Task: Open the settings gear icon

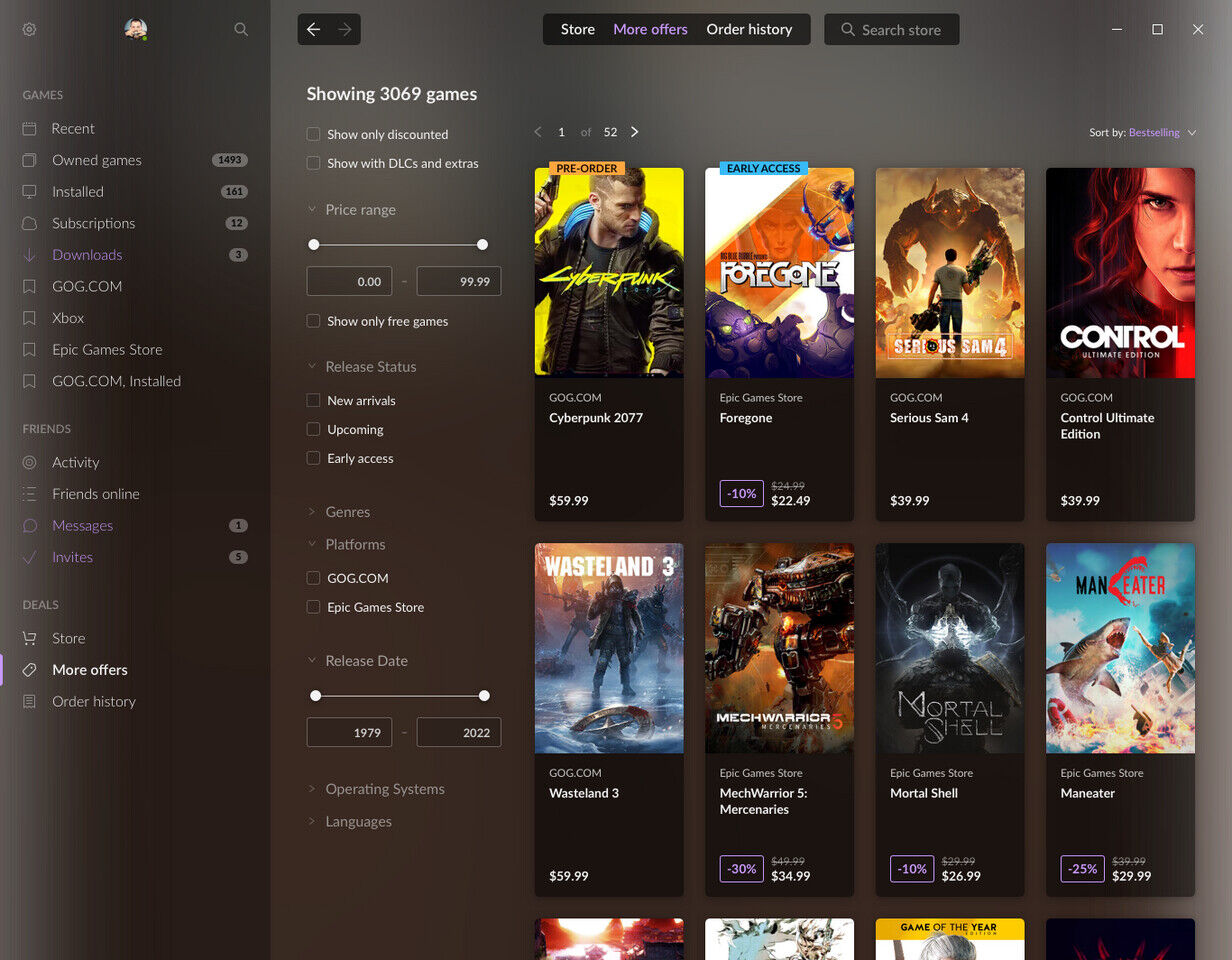Action: pos(29,30)
